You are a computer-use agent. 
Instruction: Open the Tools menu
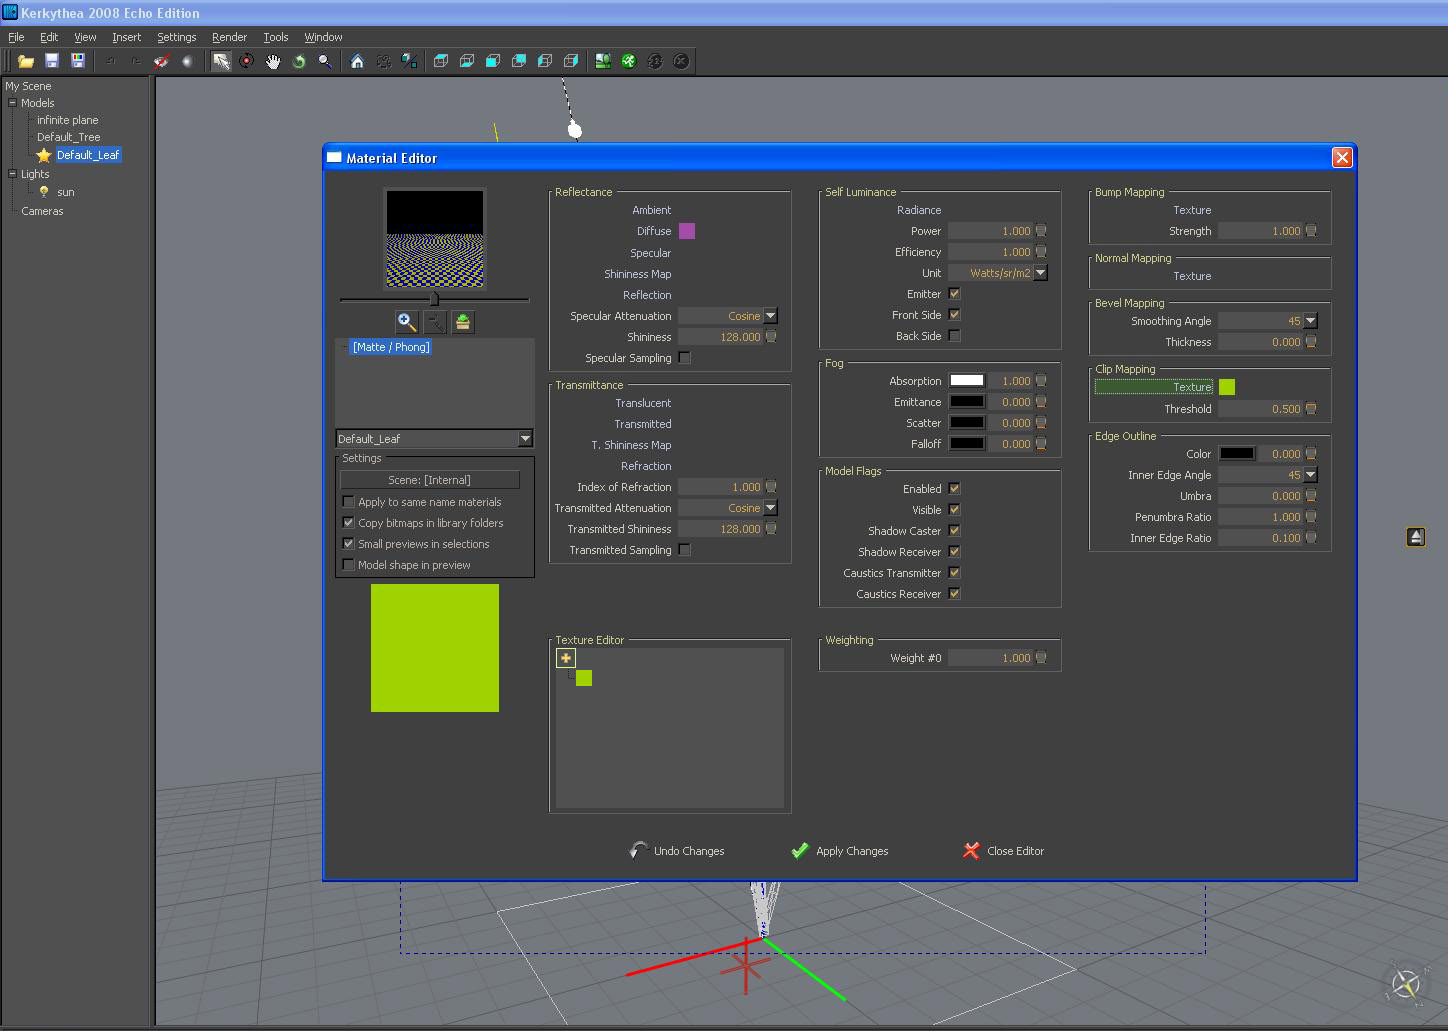[275, 37]
